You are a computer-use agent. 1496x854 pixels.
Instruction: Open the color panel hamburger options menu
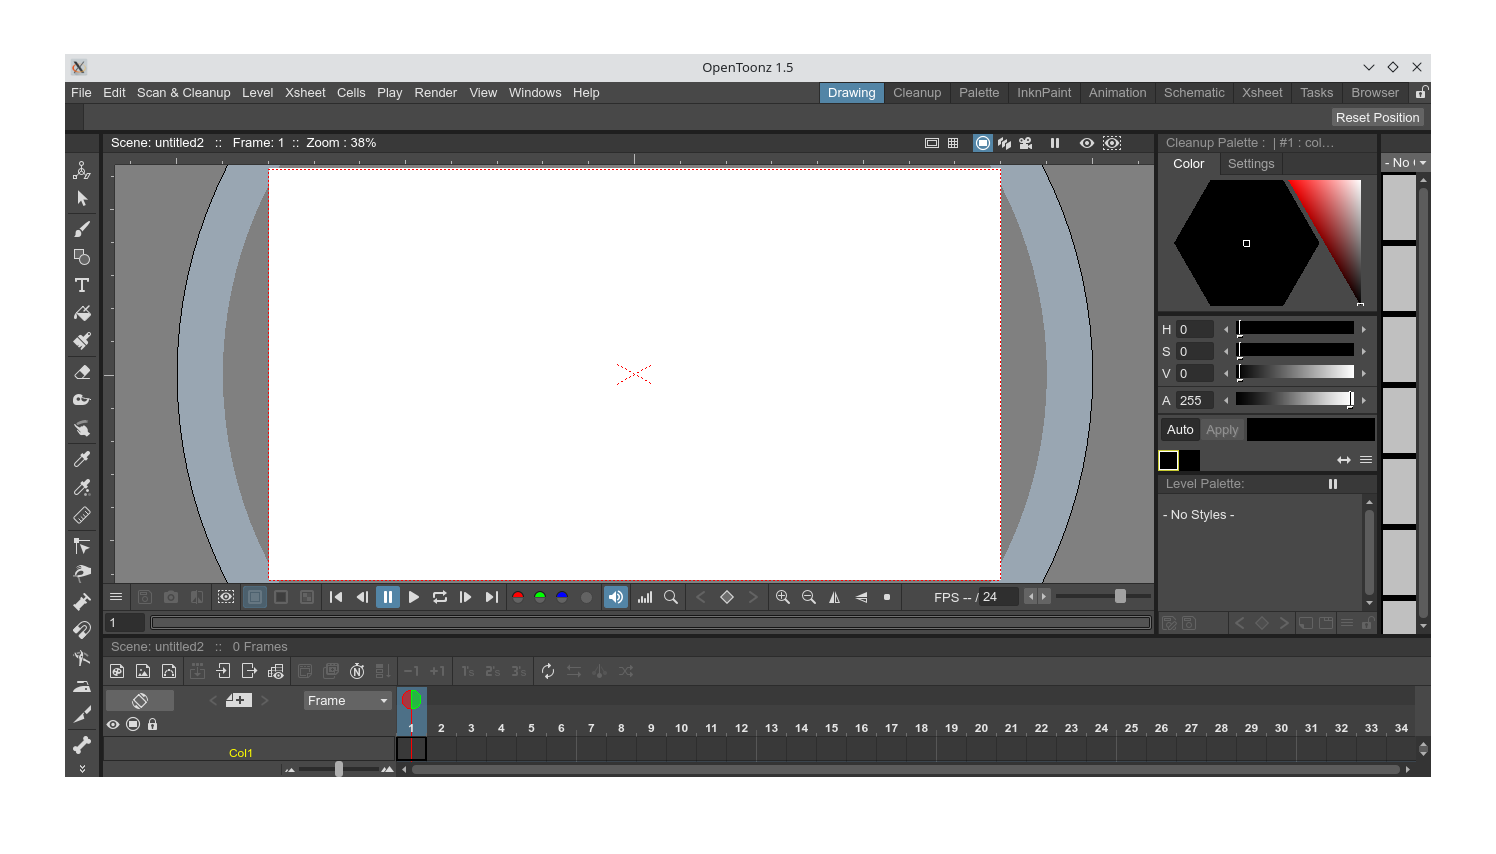pyautogui.click(x=1366, y=460)
